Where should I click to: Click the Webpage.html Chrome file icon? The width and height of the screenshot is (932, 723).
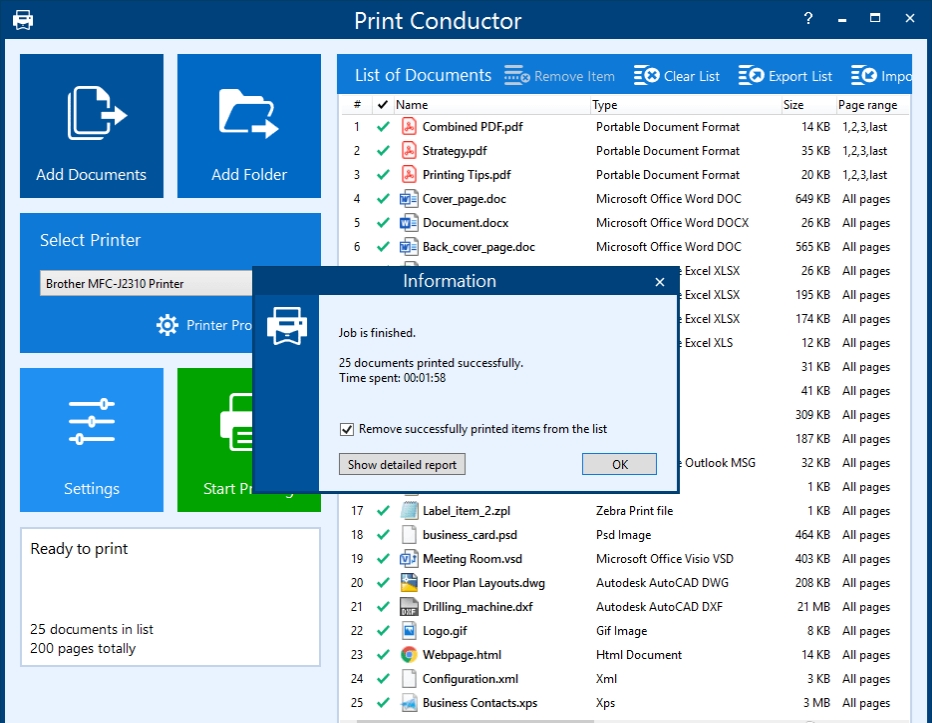pyautogui.click(x=409, y=655)
